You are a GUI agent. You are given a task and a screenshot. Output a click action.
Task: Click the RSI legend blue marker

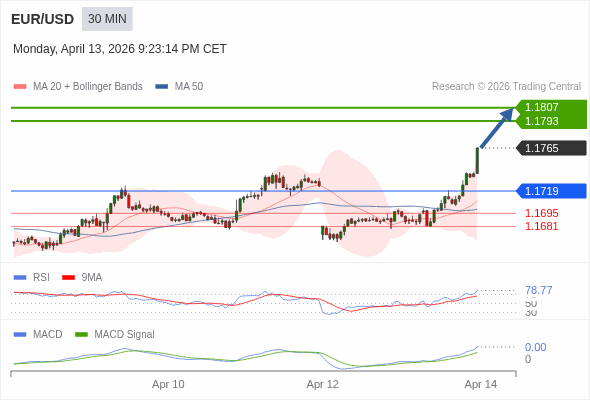pyautogui.click(x=20, y=278)
